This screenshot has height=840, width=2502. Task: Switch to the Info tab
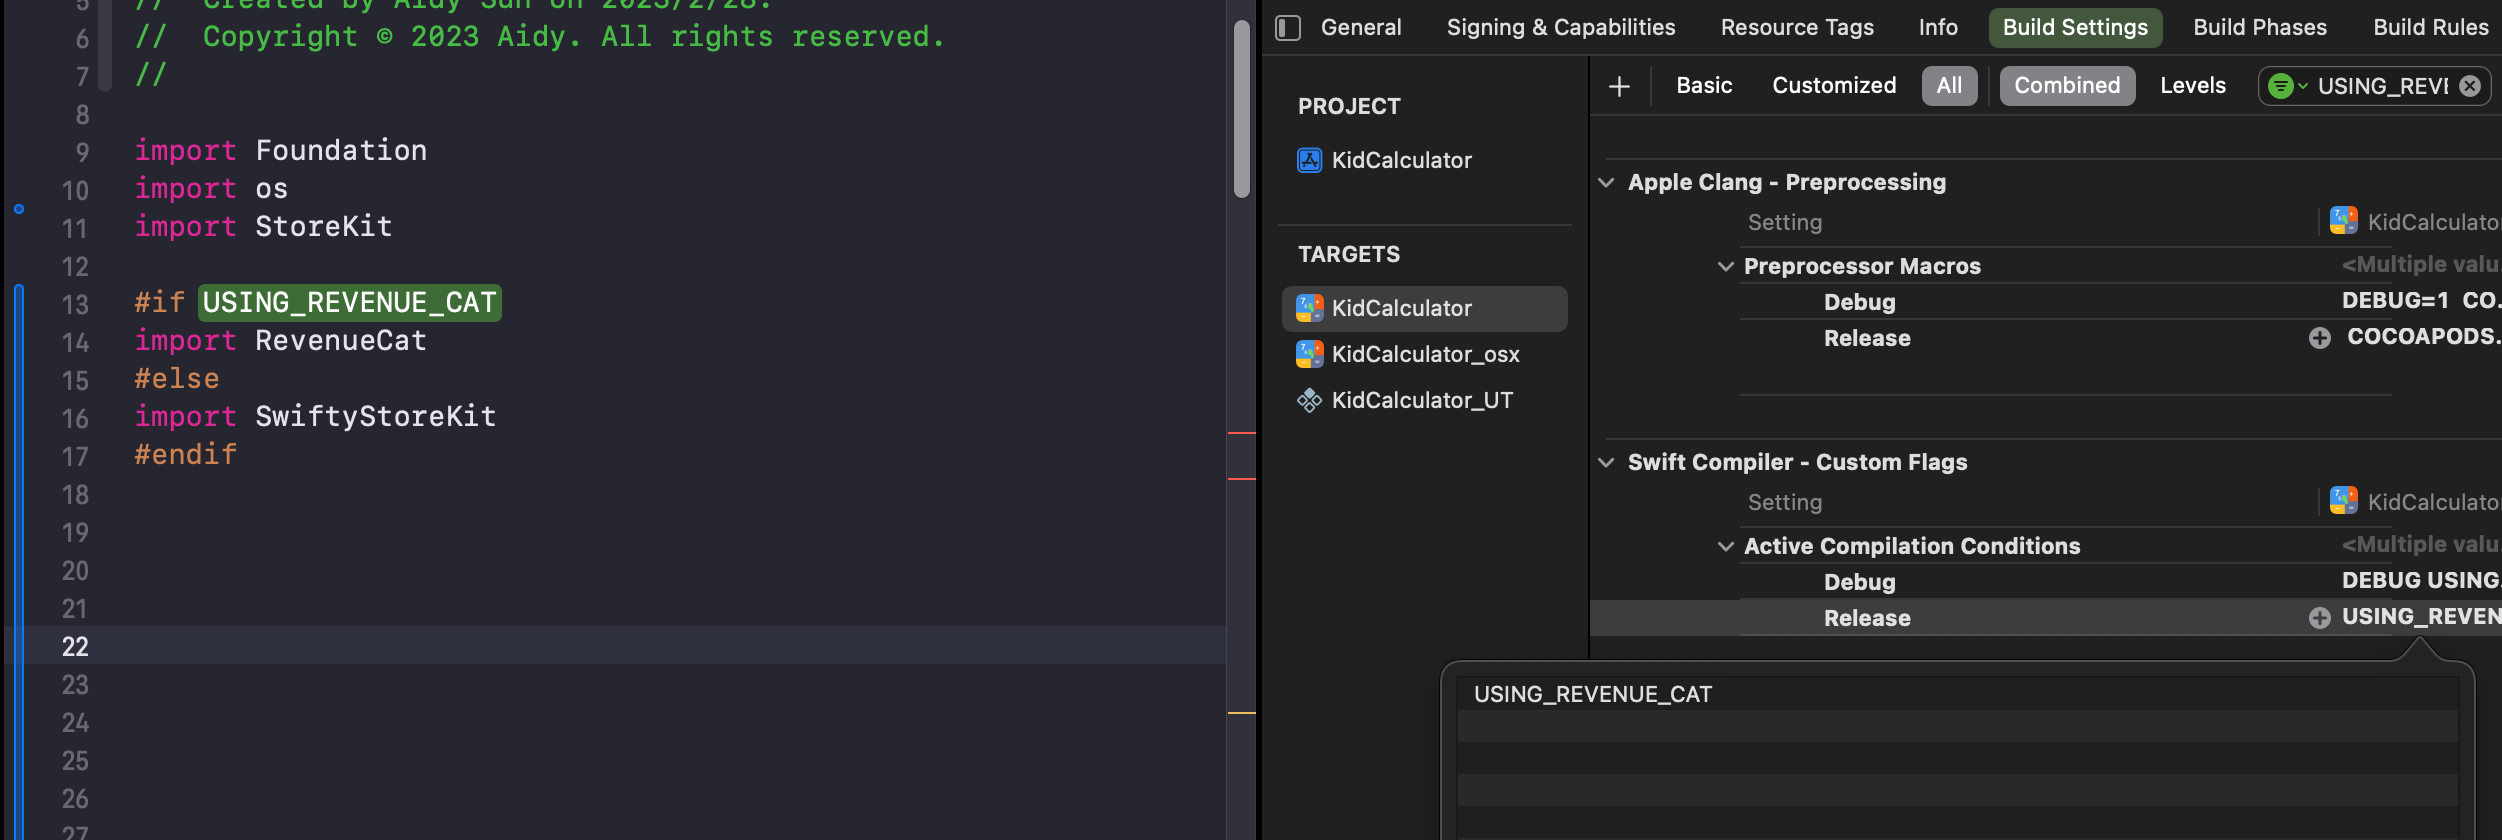pyautogui.click(x=1938, y=28)
